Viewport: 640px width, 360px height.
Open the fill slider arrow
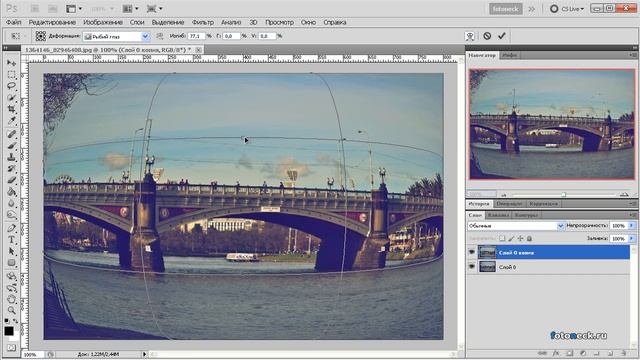632,238
